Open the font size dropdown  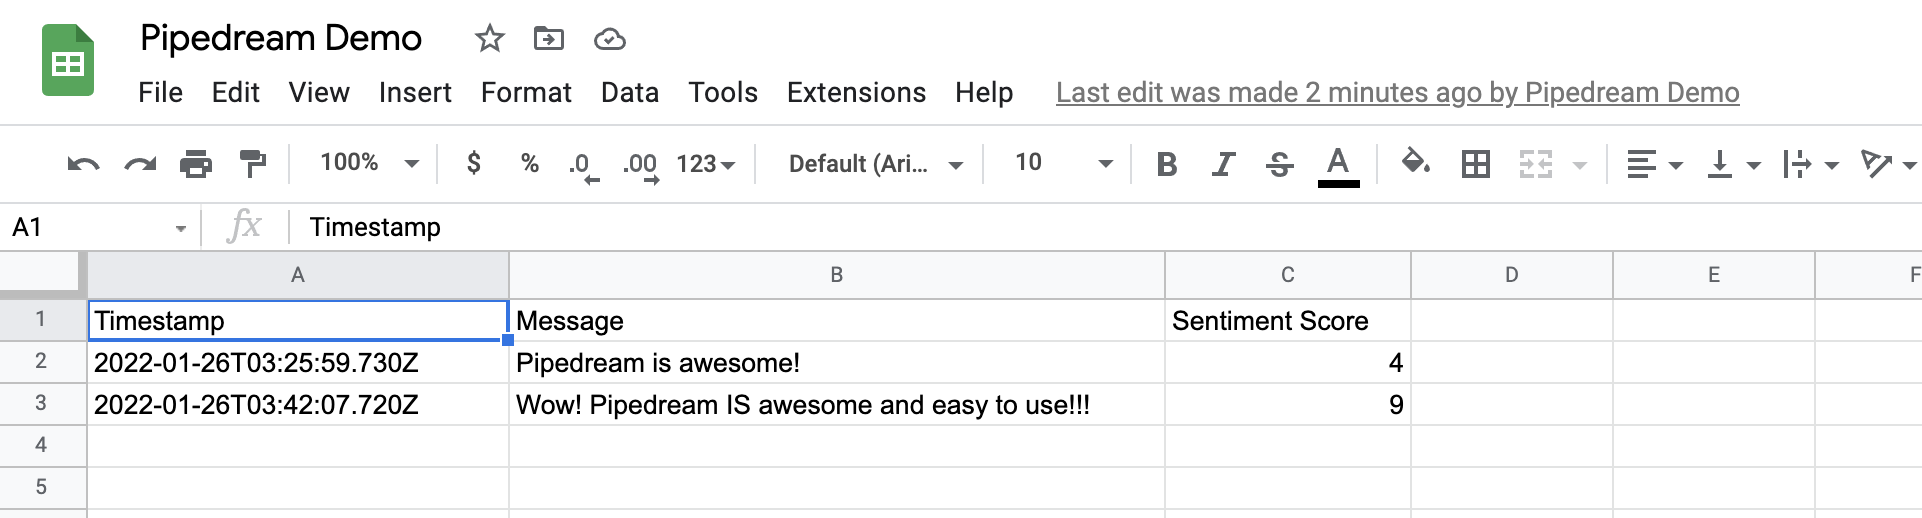point(1062,163)
